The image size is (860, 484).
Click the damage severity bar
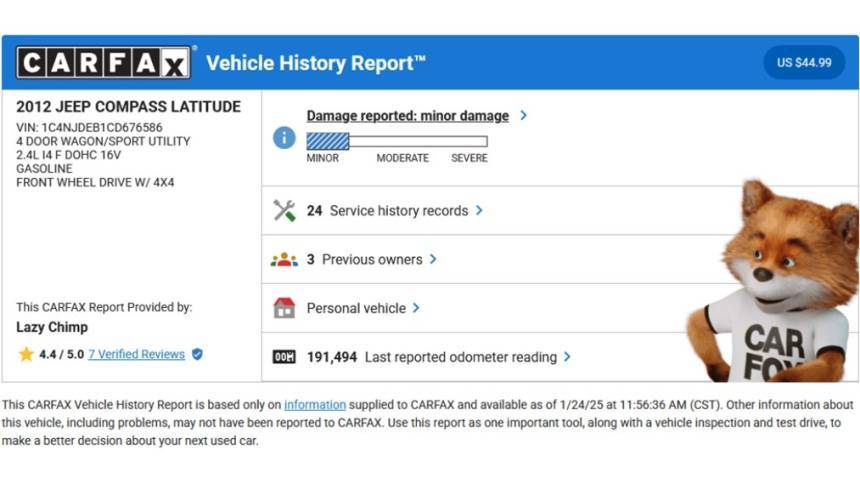tap(397, 142)
